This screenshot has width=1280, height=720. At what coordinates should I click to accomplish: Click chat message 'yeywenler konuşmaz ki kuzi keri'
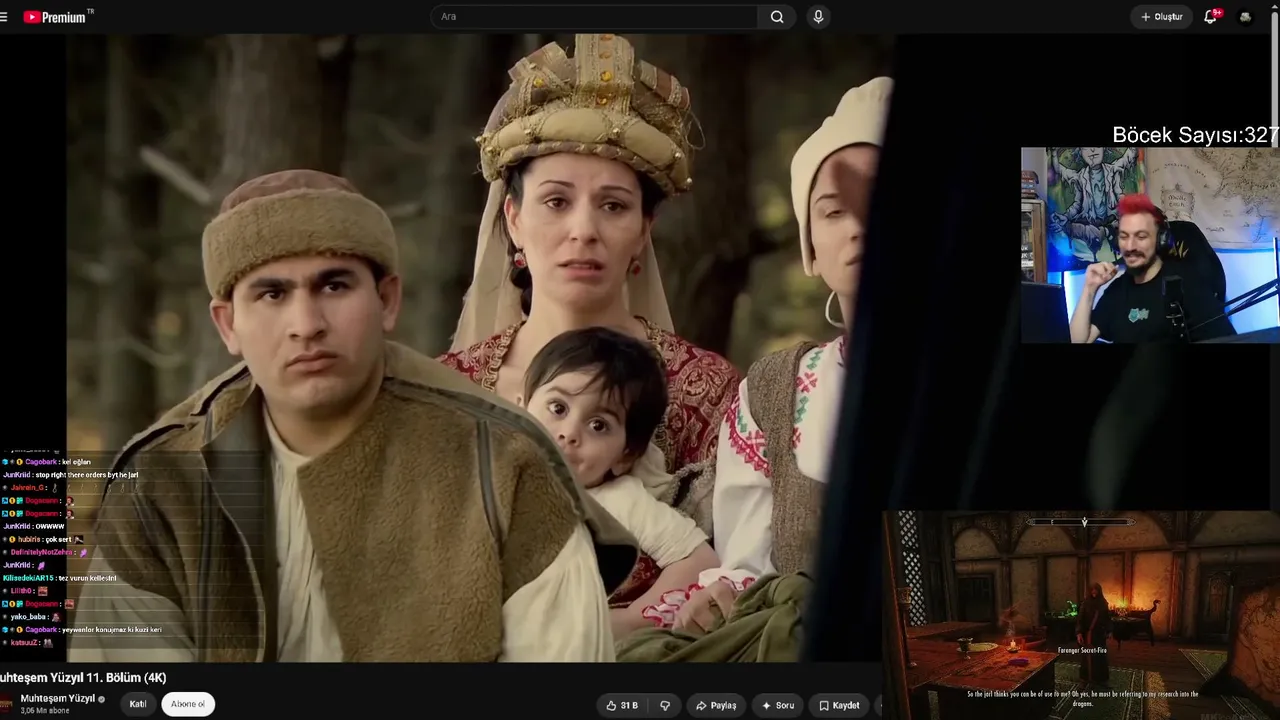point(112,630)
